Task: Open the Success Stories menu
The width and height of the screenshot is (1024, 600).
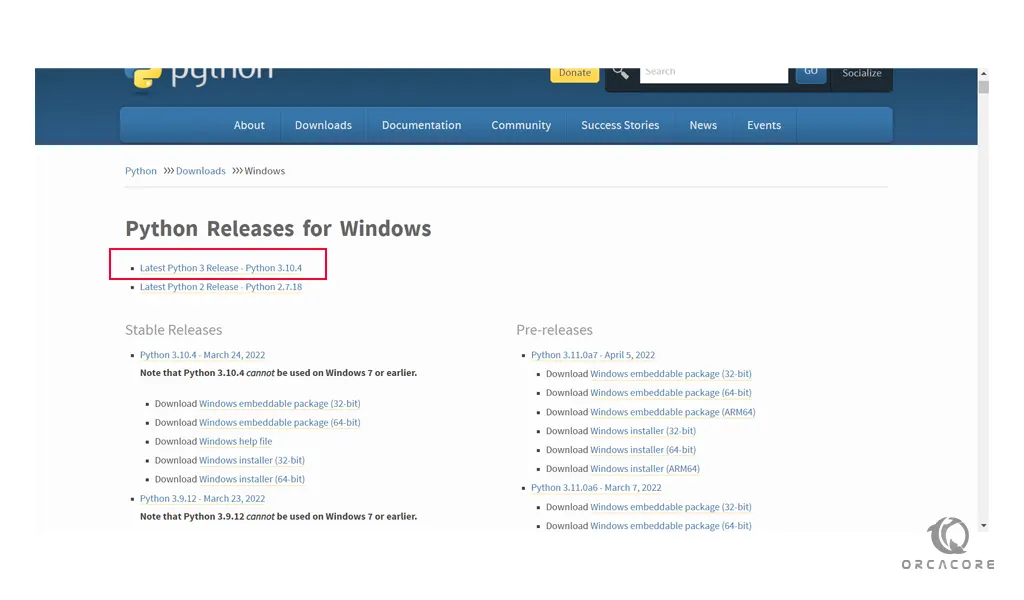Action: tap(620, 125)
